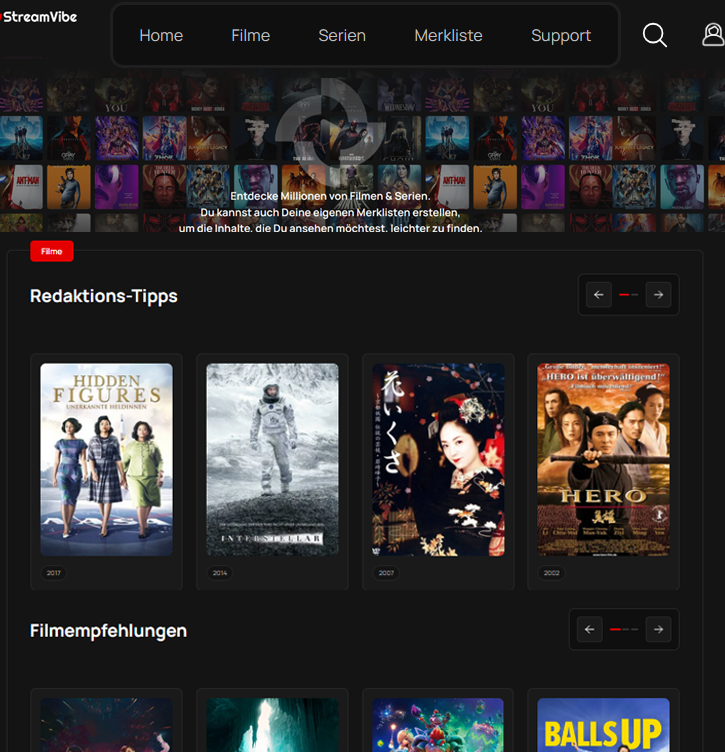Open the Filme nav item

250,35
